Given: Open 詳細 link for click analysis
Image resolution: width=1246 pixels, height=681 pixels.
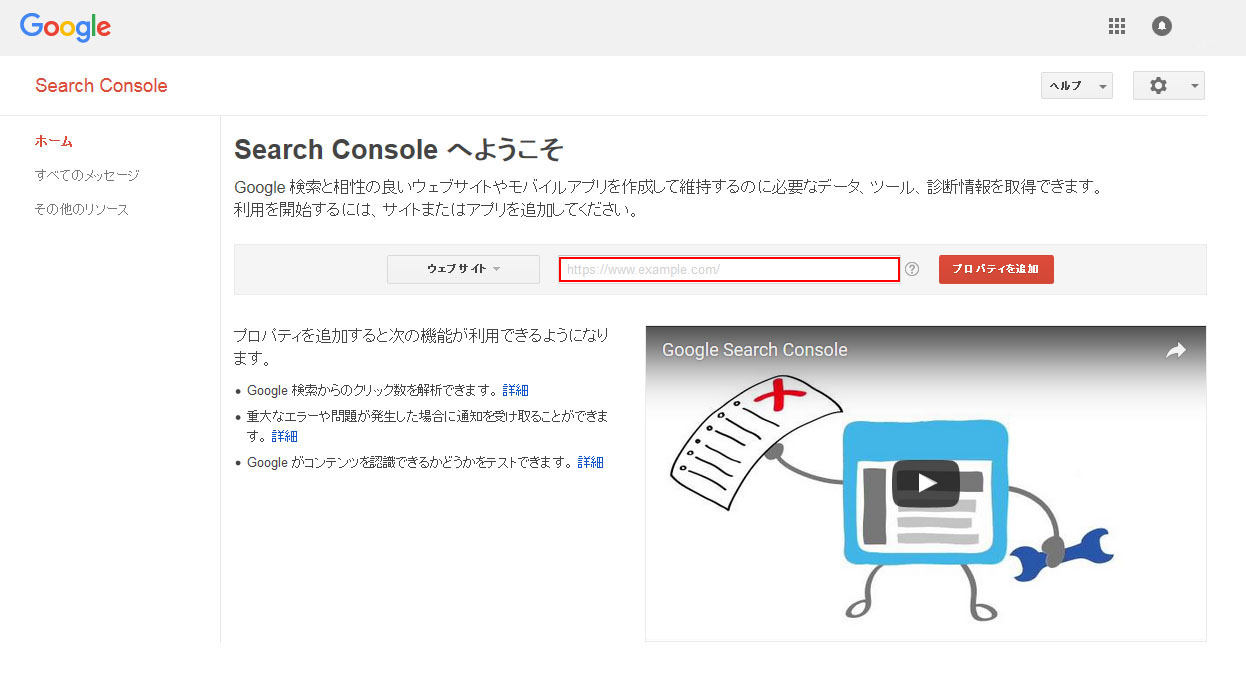Looking at the screenshot, I should 516,390.
